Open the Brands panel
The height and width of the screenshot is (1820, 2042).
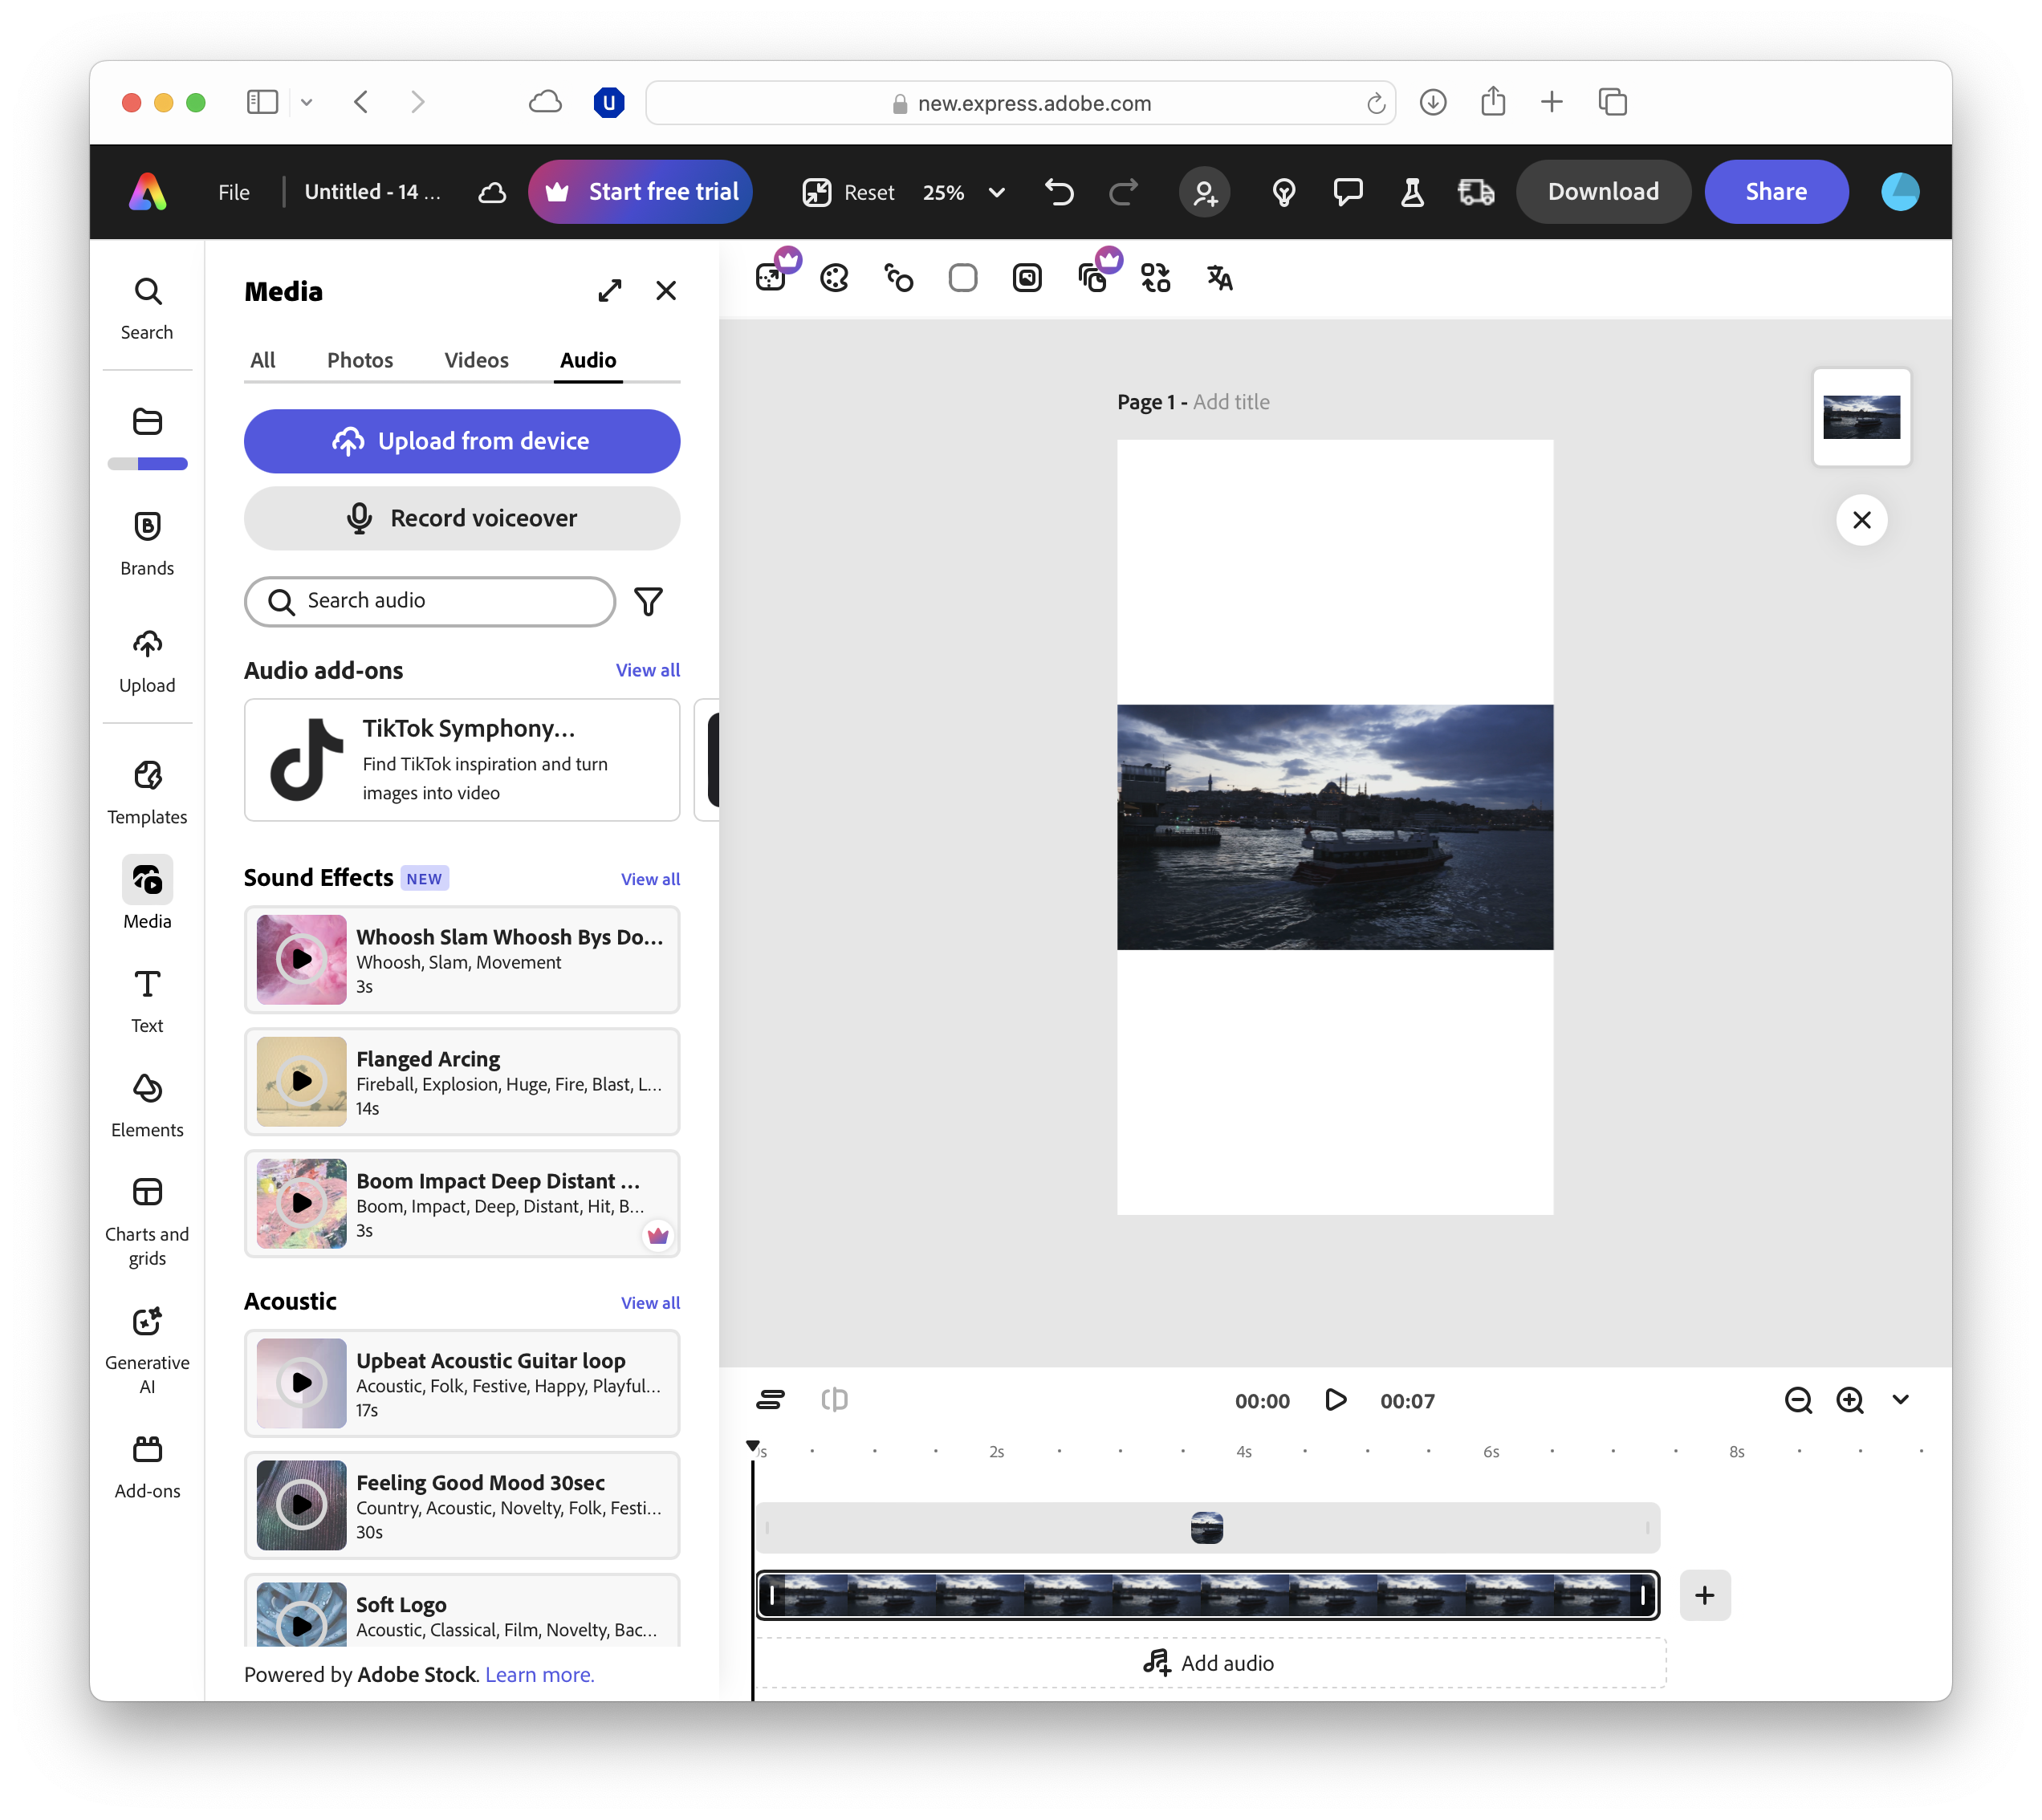147,544
